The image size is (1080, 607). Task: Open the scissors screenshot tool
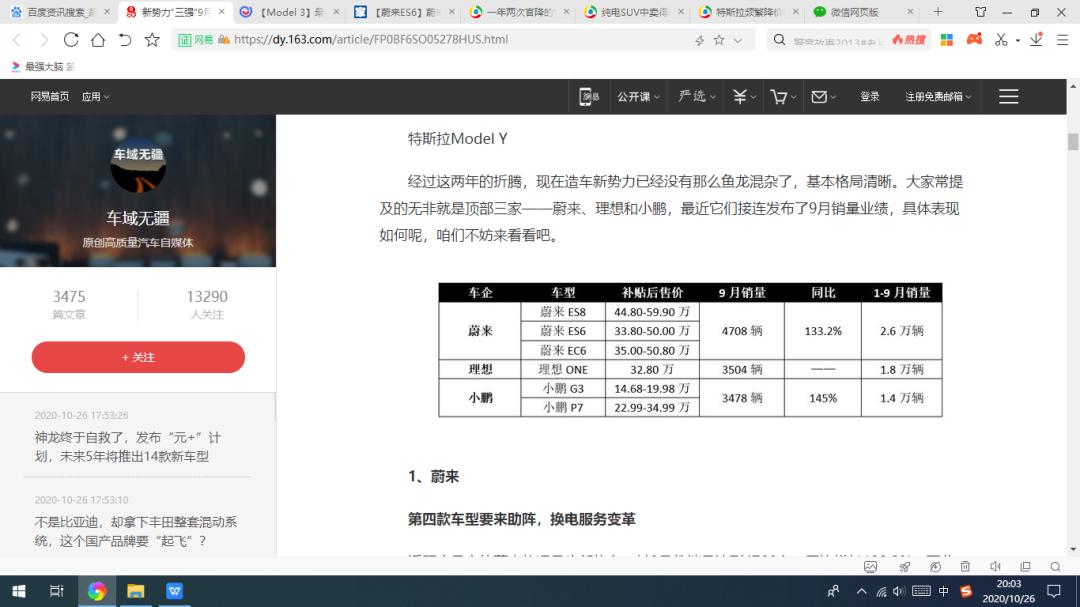point(1002,40)
